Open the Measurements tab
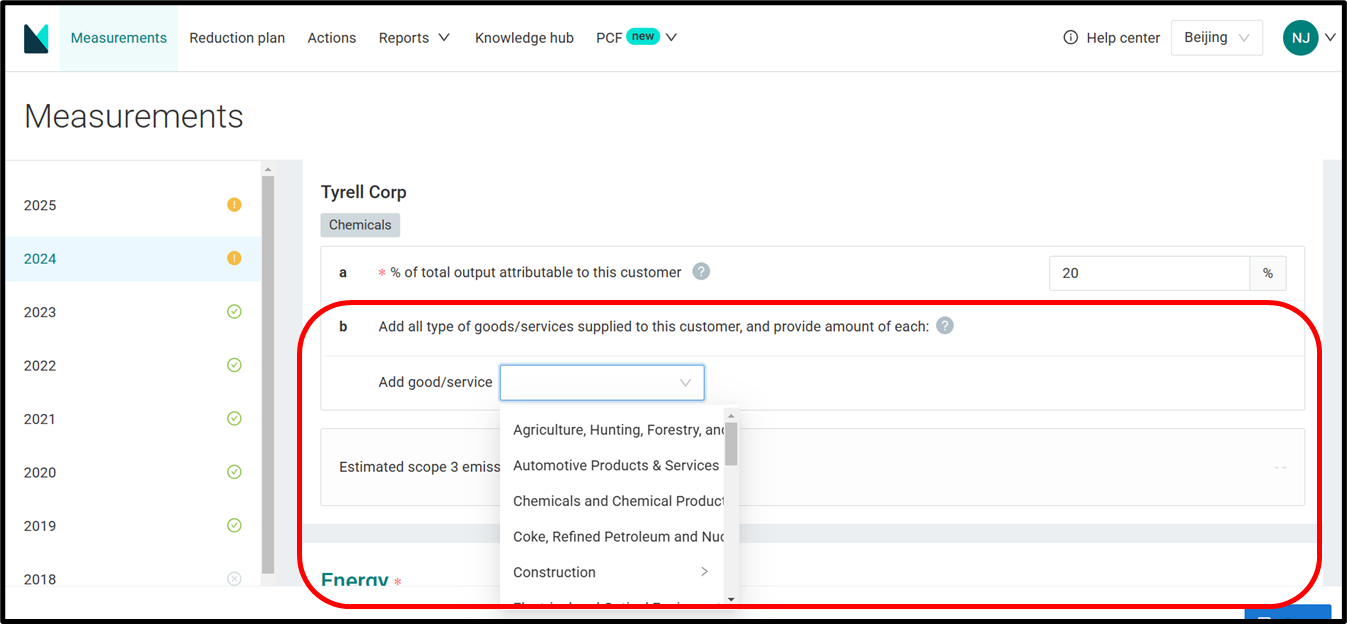Viewport: 1347px width, 624px height. (x=119, y=38)
